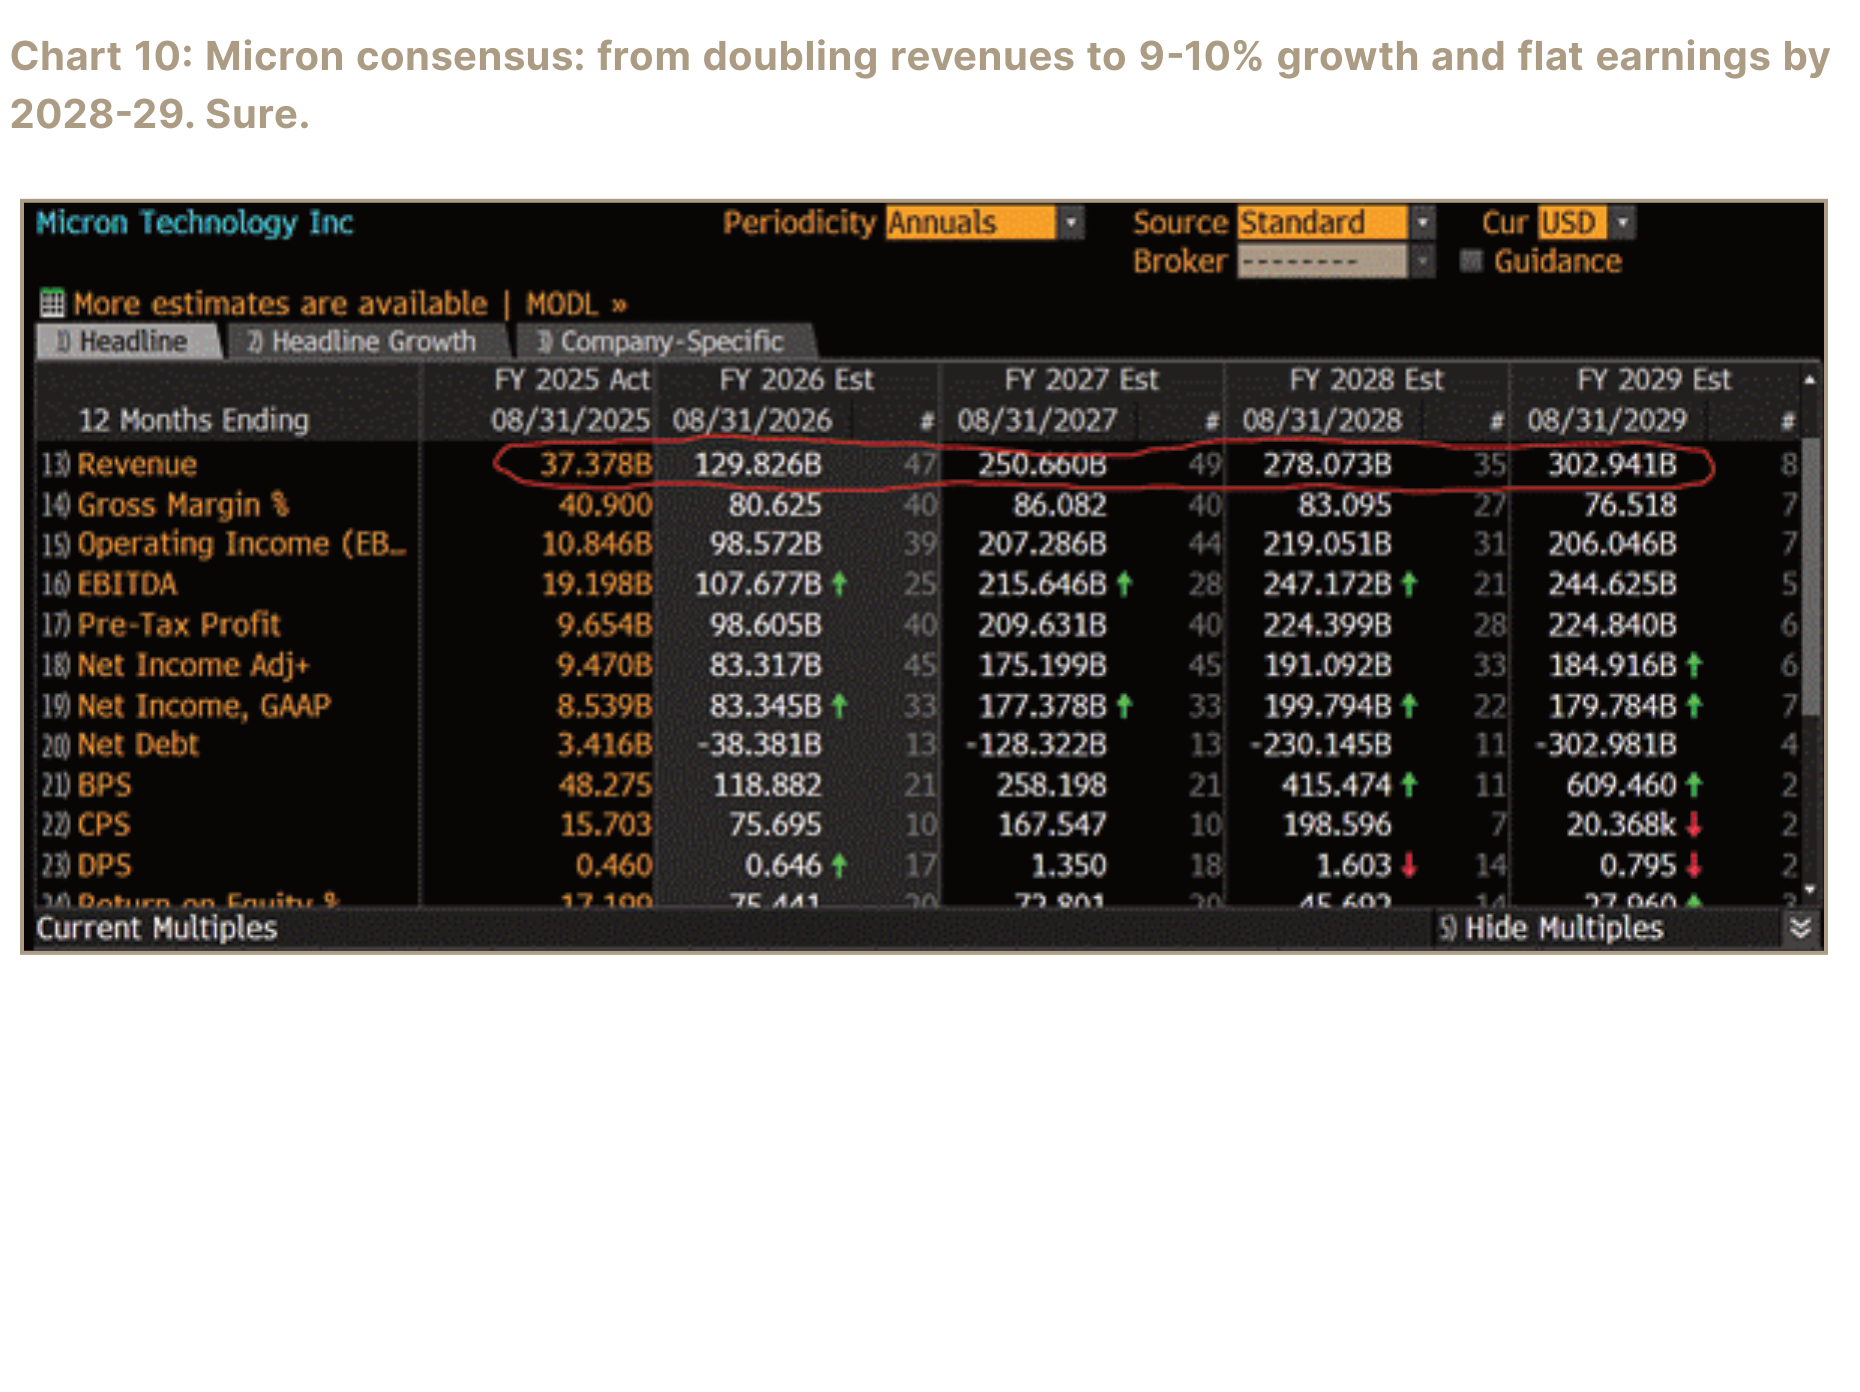Click red down arrow beside CPS 20.368k
Image resolution: width=1860 pixels, height=1392 pixels.
tap(1694, 825)
